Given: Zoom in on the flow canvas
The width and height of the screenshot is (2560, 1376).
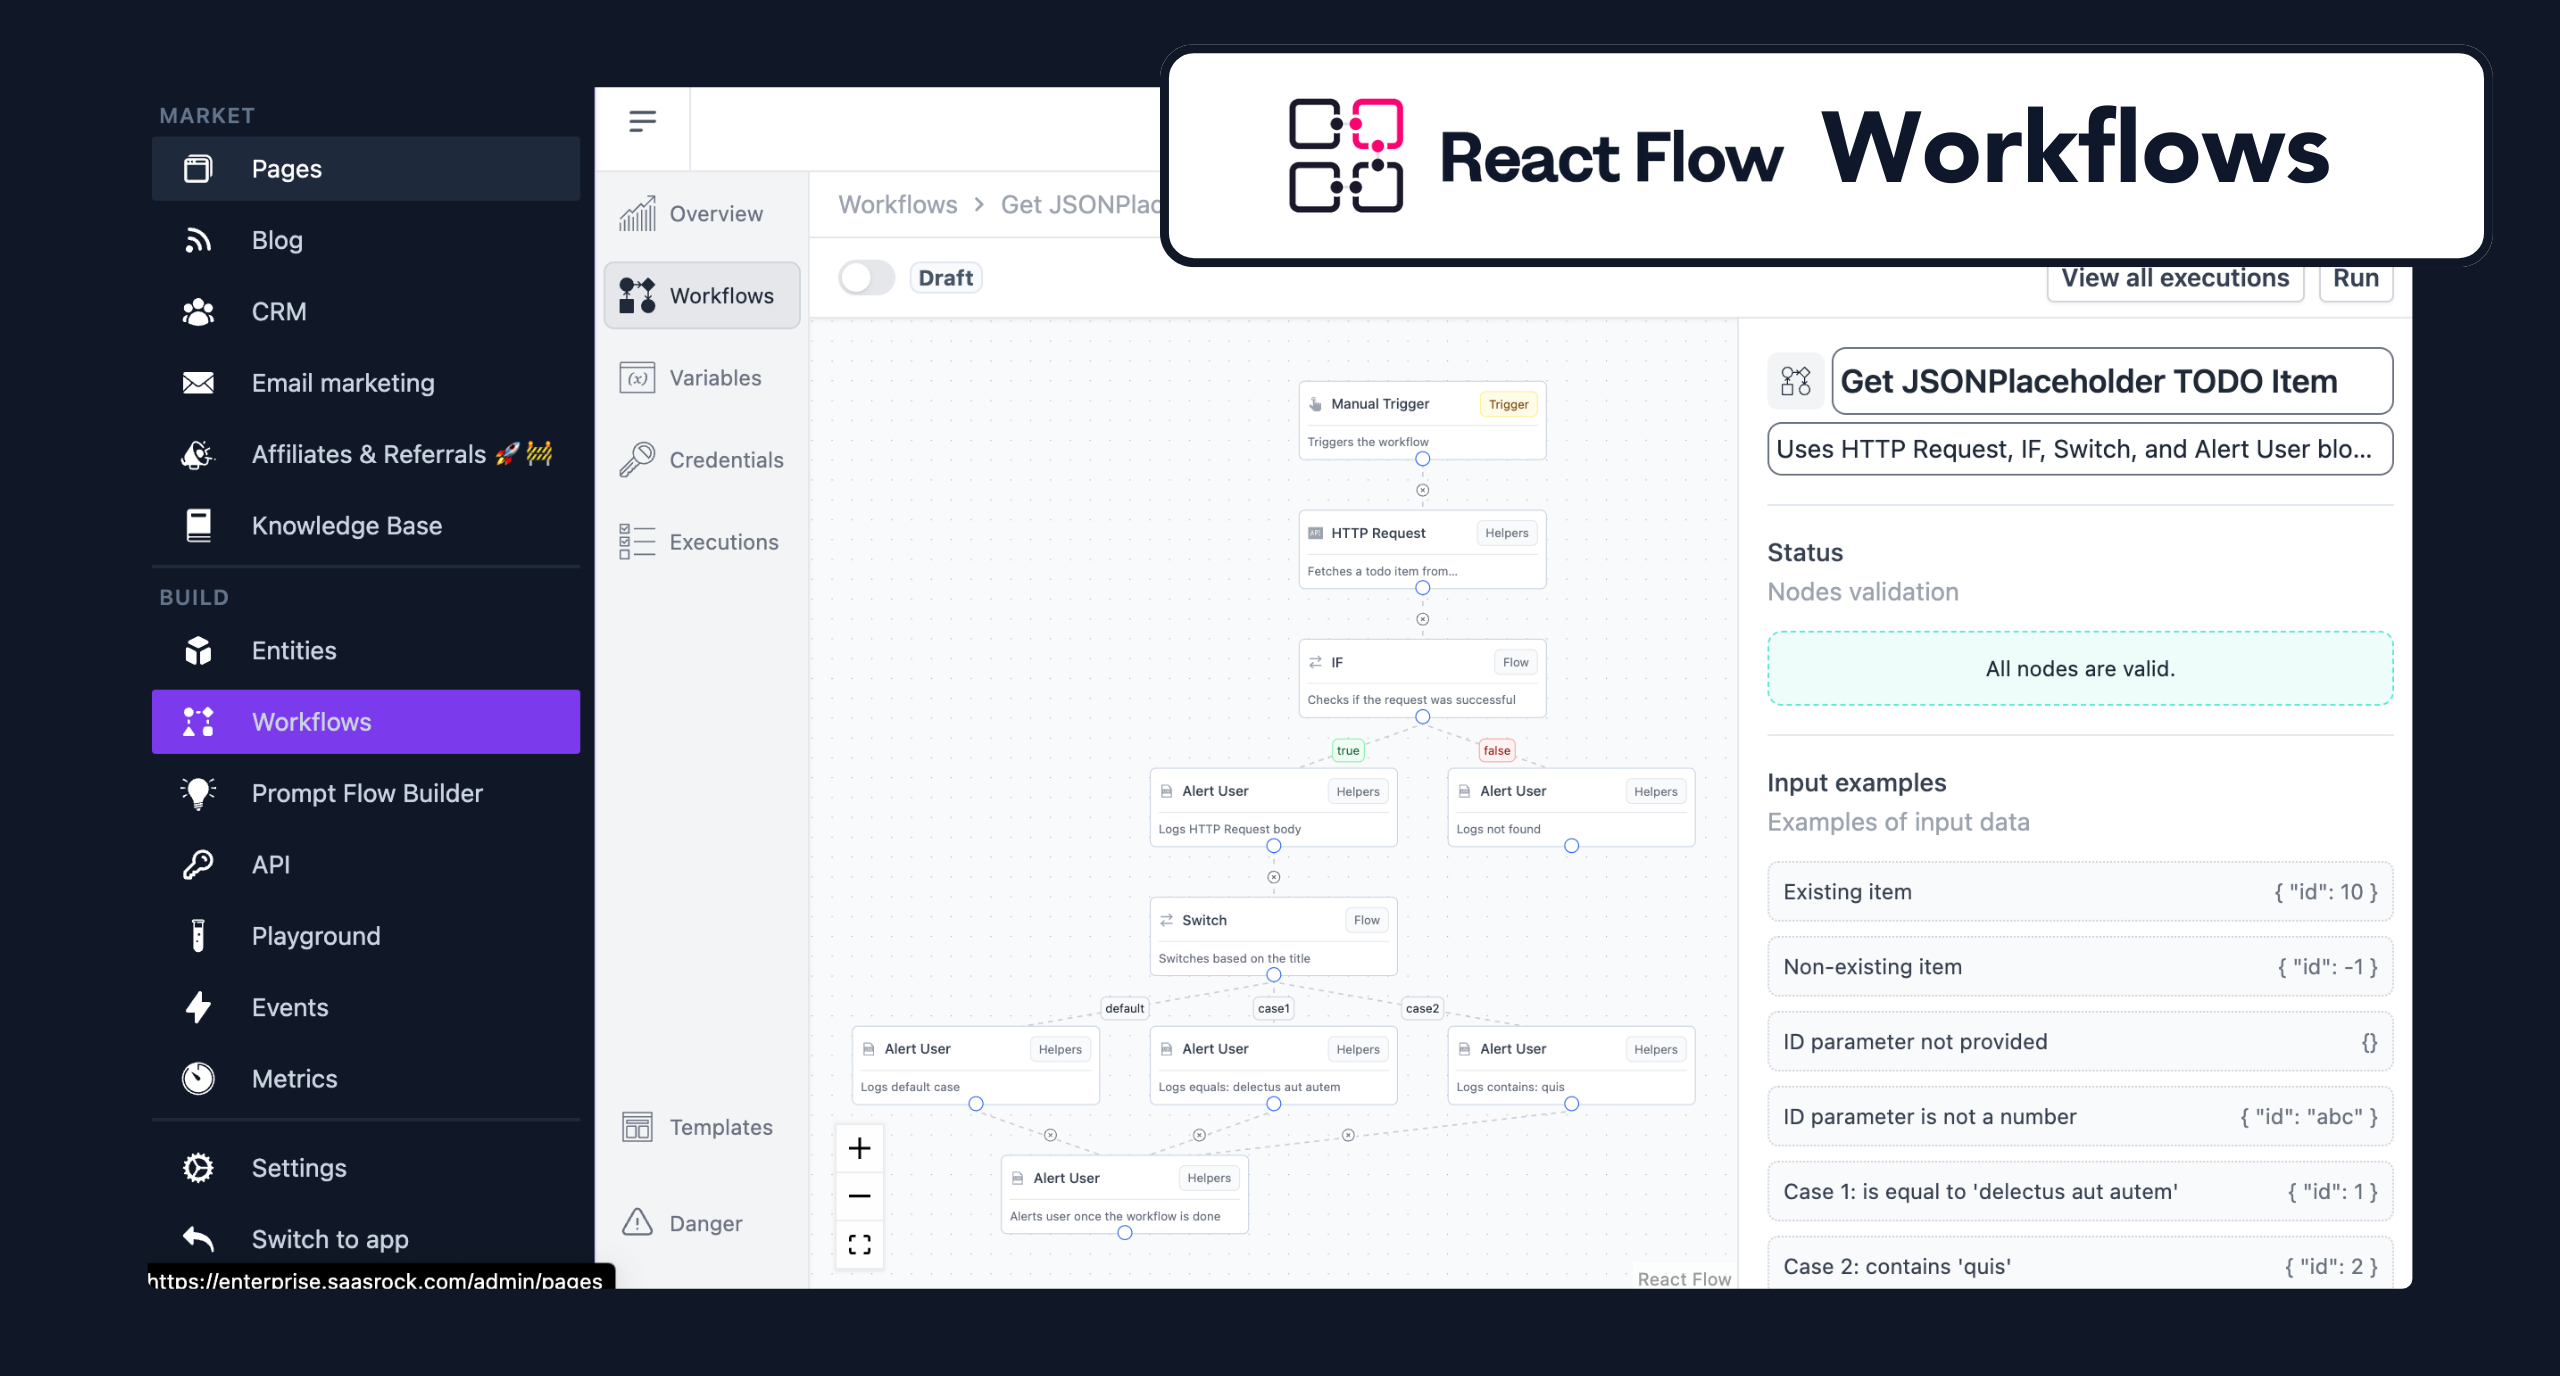Looking at the screenshot, I should (x=859, y=1148).
